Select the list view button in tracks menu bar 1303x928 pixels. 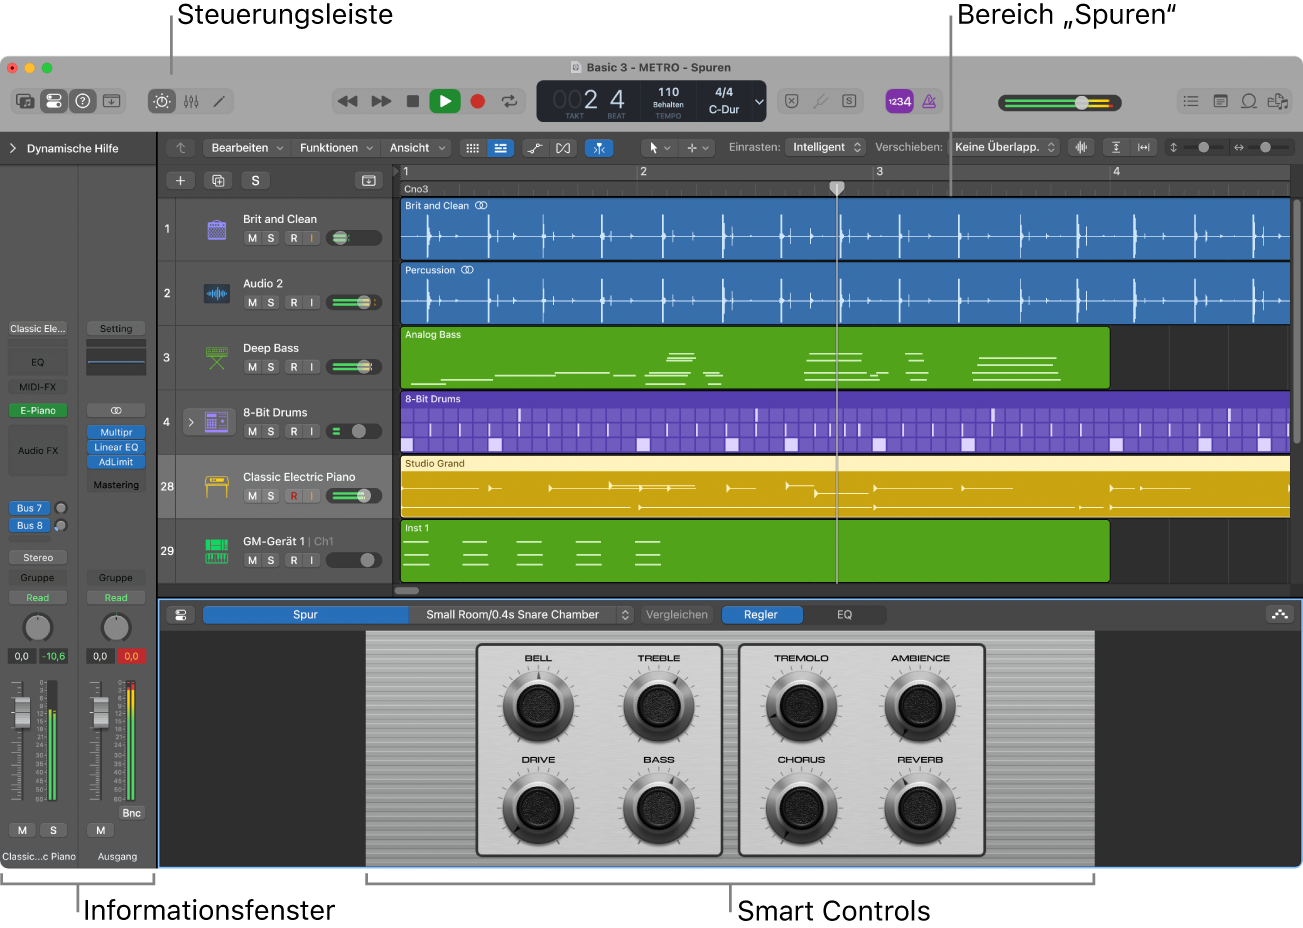[x=500, y=148]
